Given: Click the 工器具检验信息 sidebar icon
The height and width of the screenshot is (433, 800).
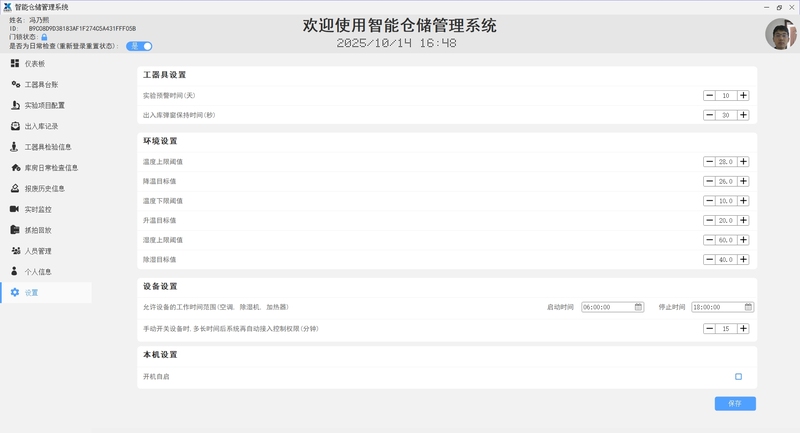Looking at the screenshot, I should click(x=14, y=147).
